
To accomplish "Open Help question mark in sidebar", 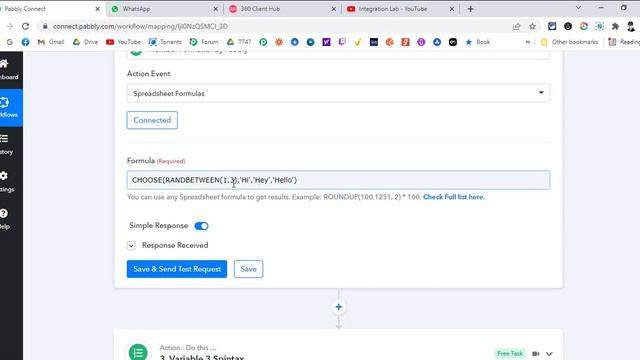I will (x=4, y=213).
